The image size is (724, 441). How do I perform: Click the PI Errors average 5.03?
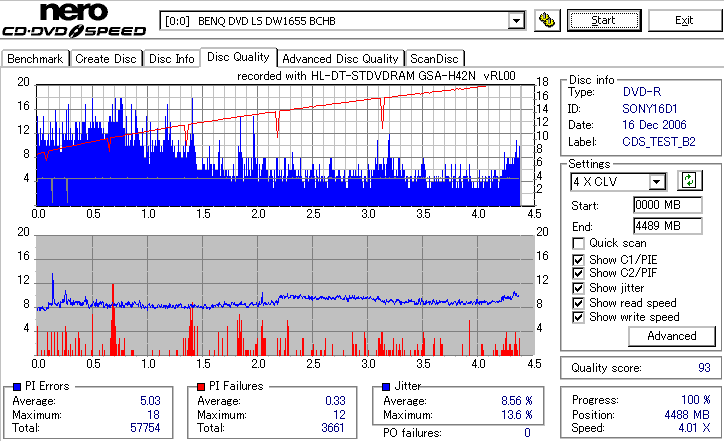coord(150,401)
